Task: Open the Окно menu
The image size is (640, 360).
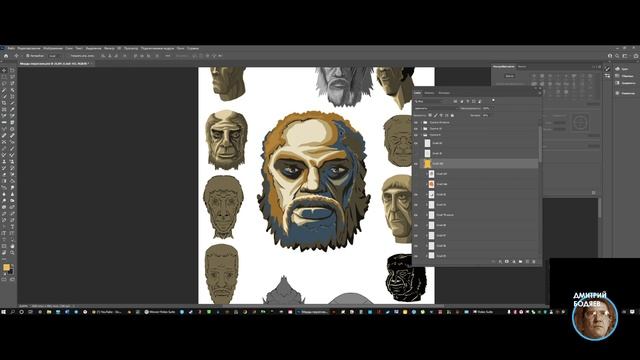Action: [180, 48]
